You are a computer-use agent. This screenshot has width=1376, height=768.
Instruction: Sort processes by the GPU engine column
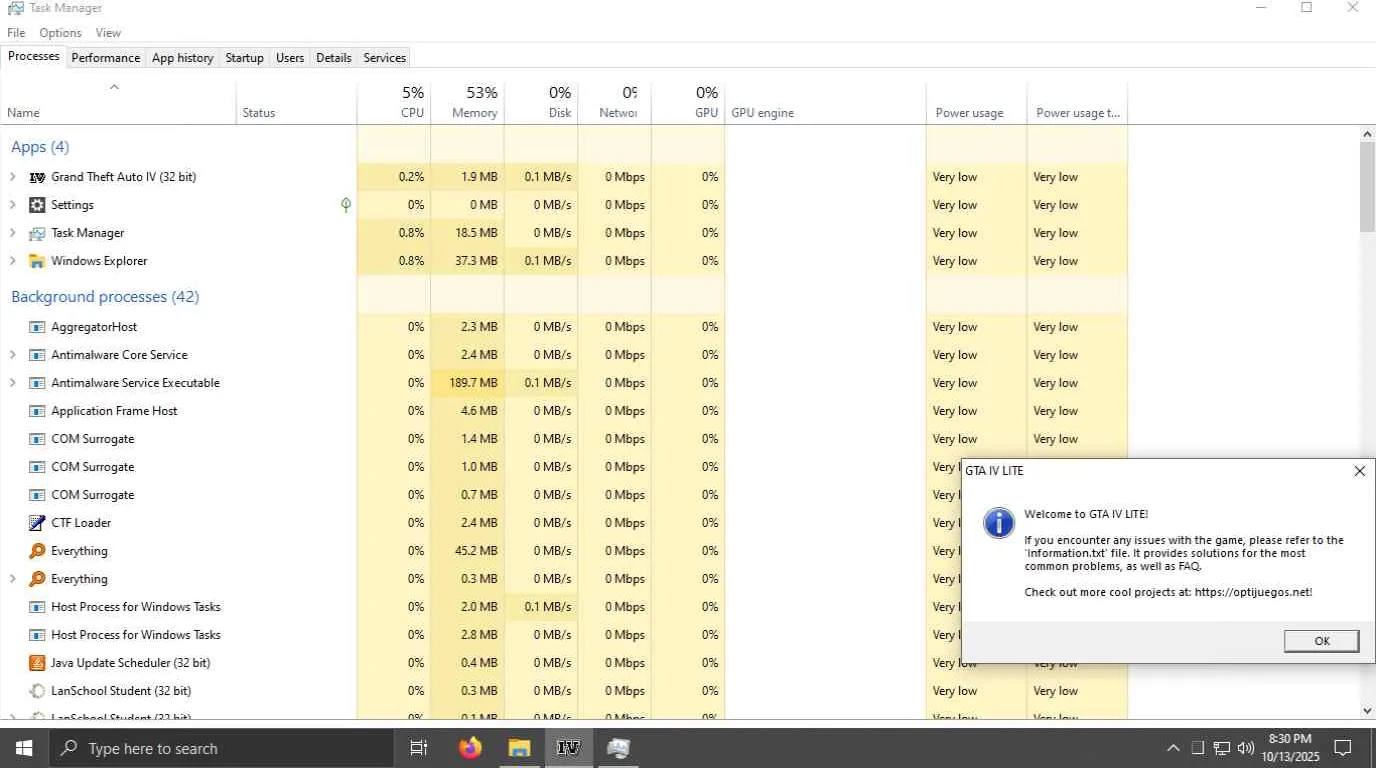pos(825,101)
